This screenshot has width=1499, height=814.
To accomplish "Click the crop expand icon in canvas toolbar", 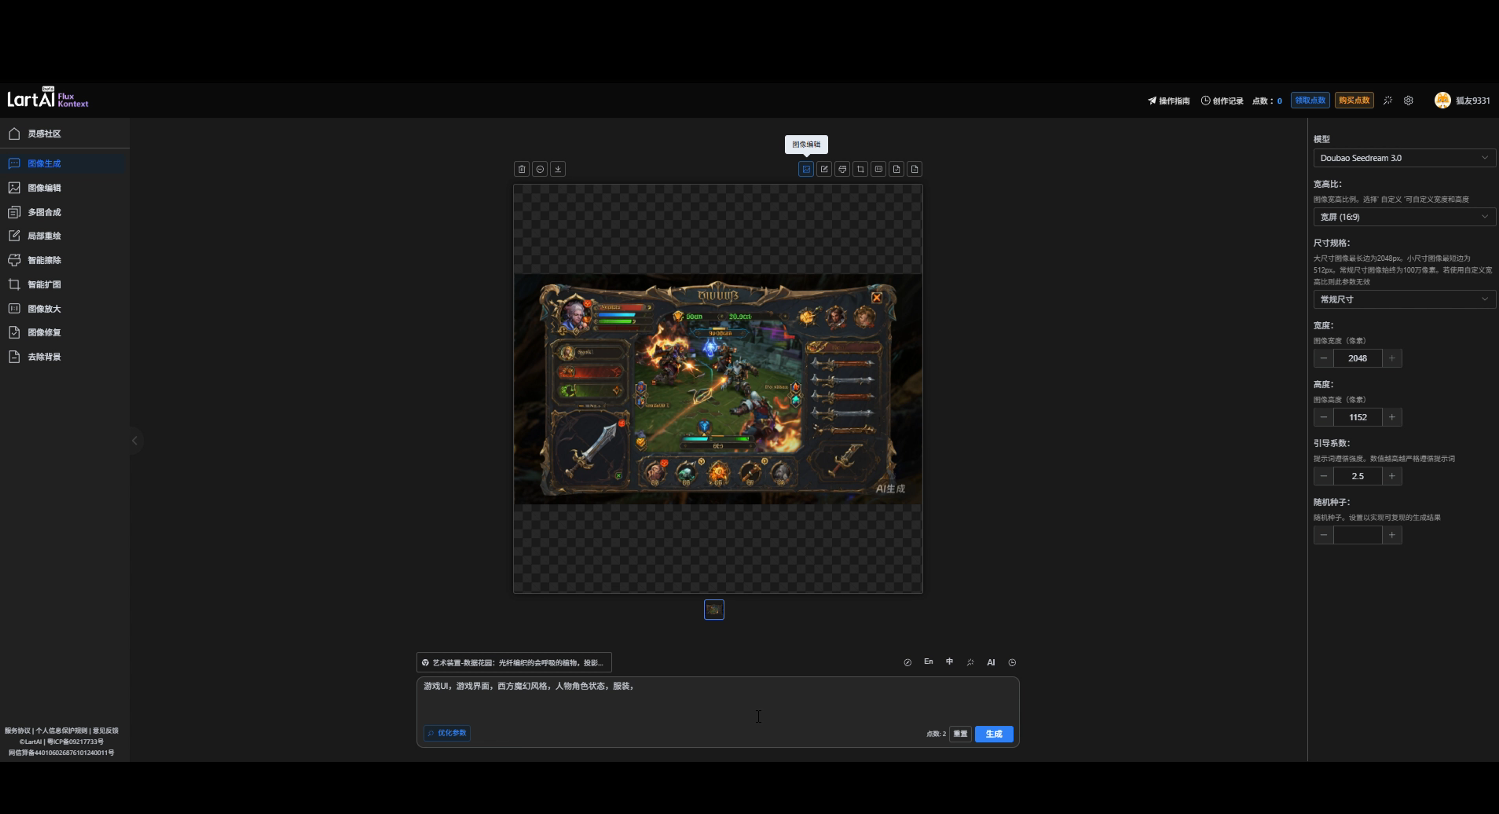I will coord(860,169).
